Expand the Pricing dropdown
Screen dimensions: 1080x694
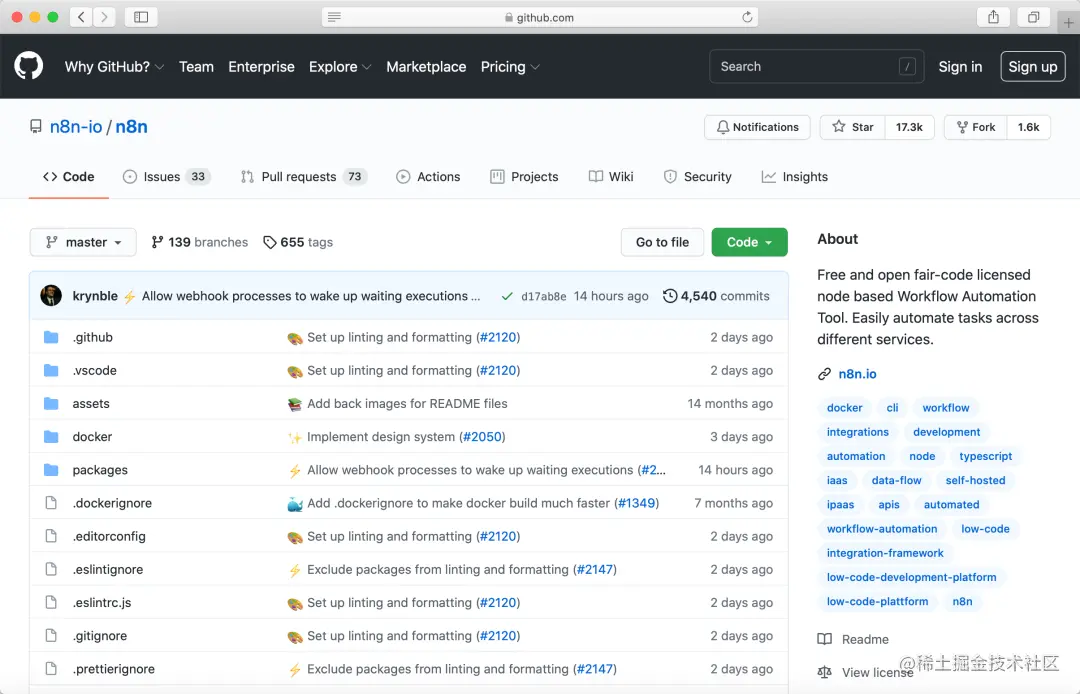[510, 67]
